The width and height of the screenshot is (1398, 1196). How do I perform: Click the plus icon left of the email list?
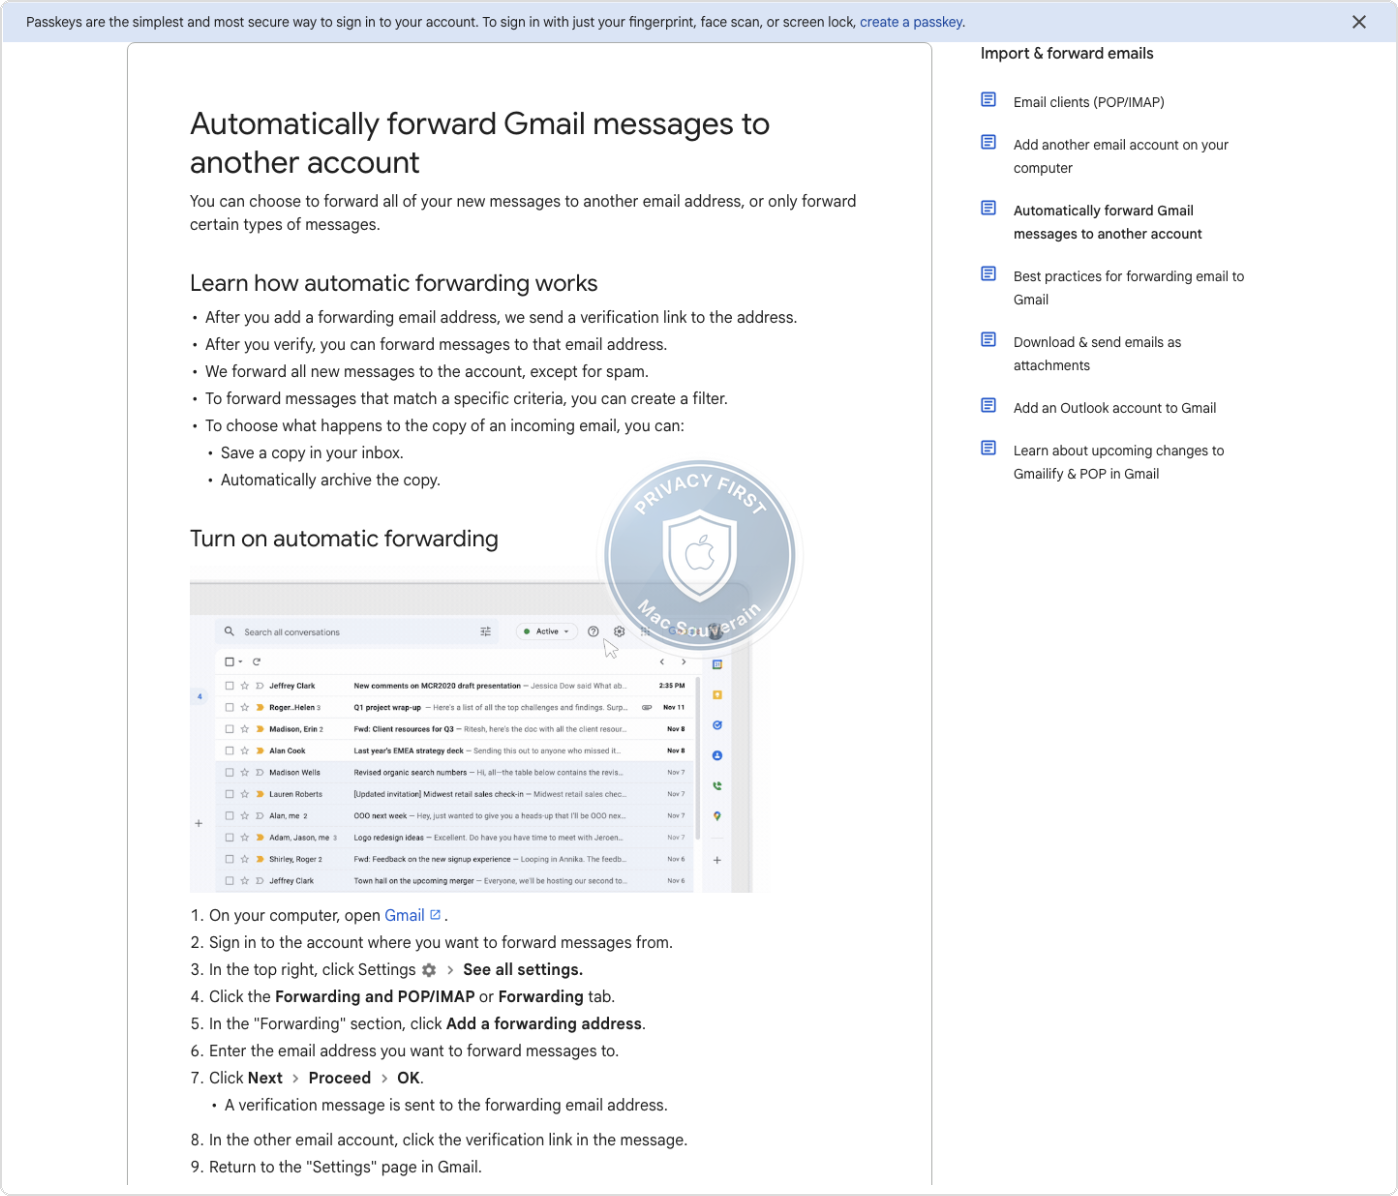[x=198, y=823]
